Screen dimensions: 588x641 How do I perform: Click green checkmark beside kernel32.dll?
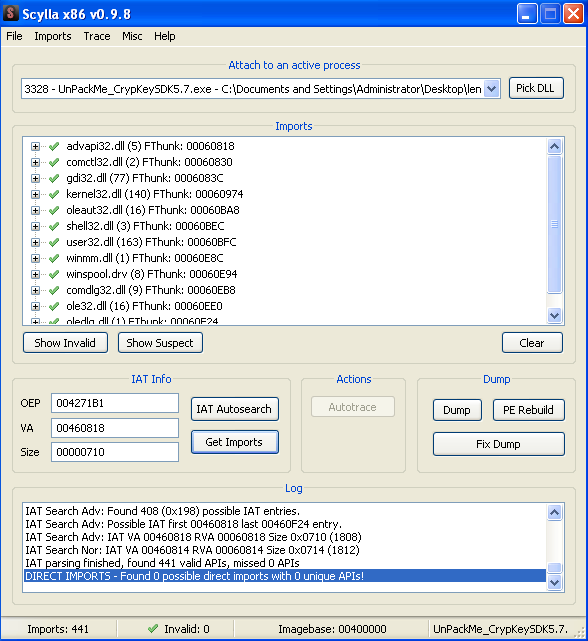click(x=54, y=194)
